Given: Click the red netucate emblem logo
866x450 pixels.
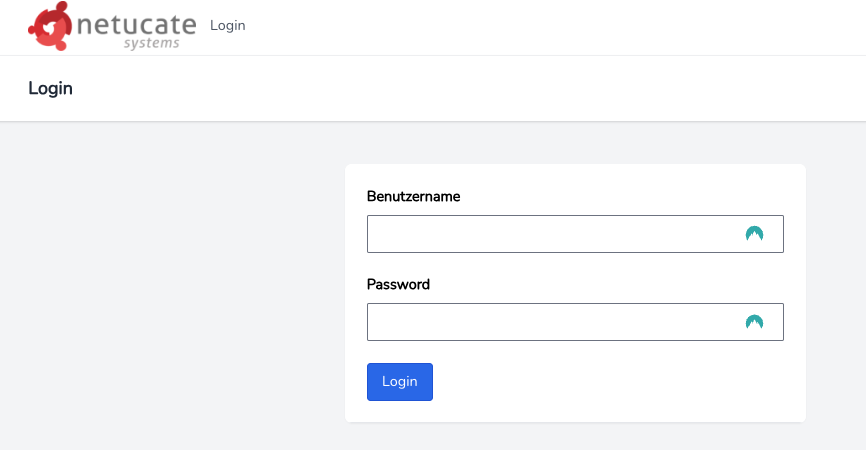Looking at the screenshot, I should (x=50, y=27).
